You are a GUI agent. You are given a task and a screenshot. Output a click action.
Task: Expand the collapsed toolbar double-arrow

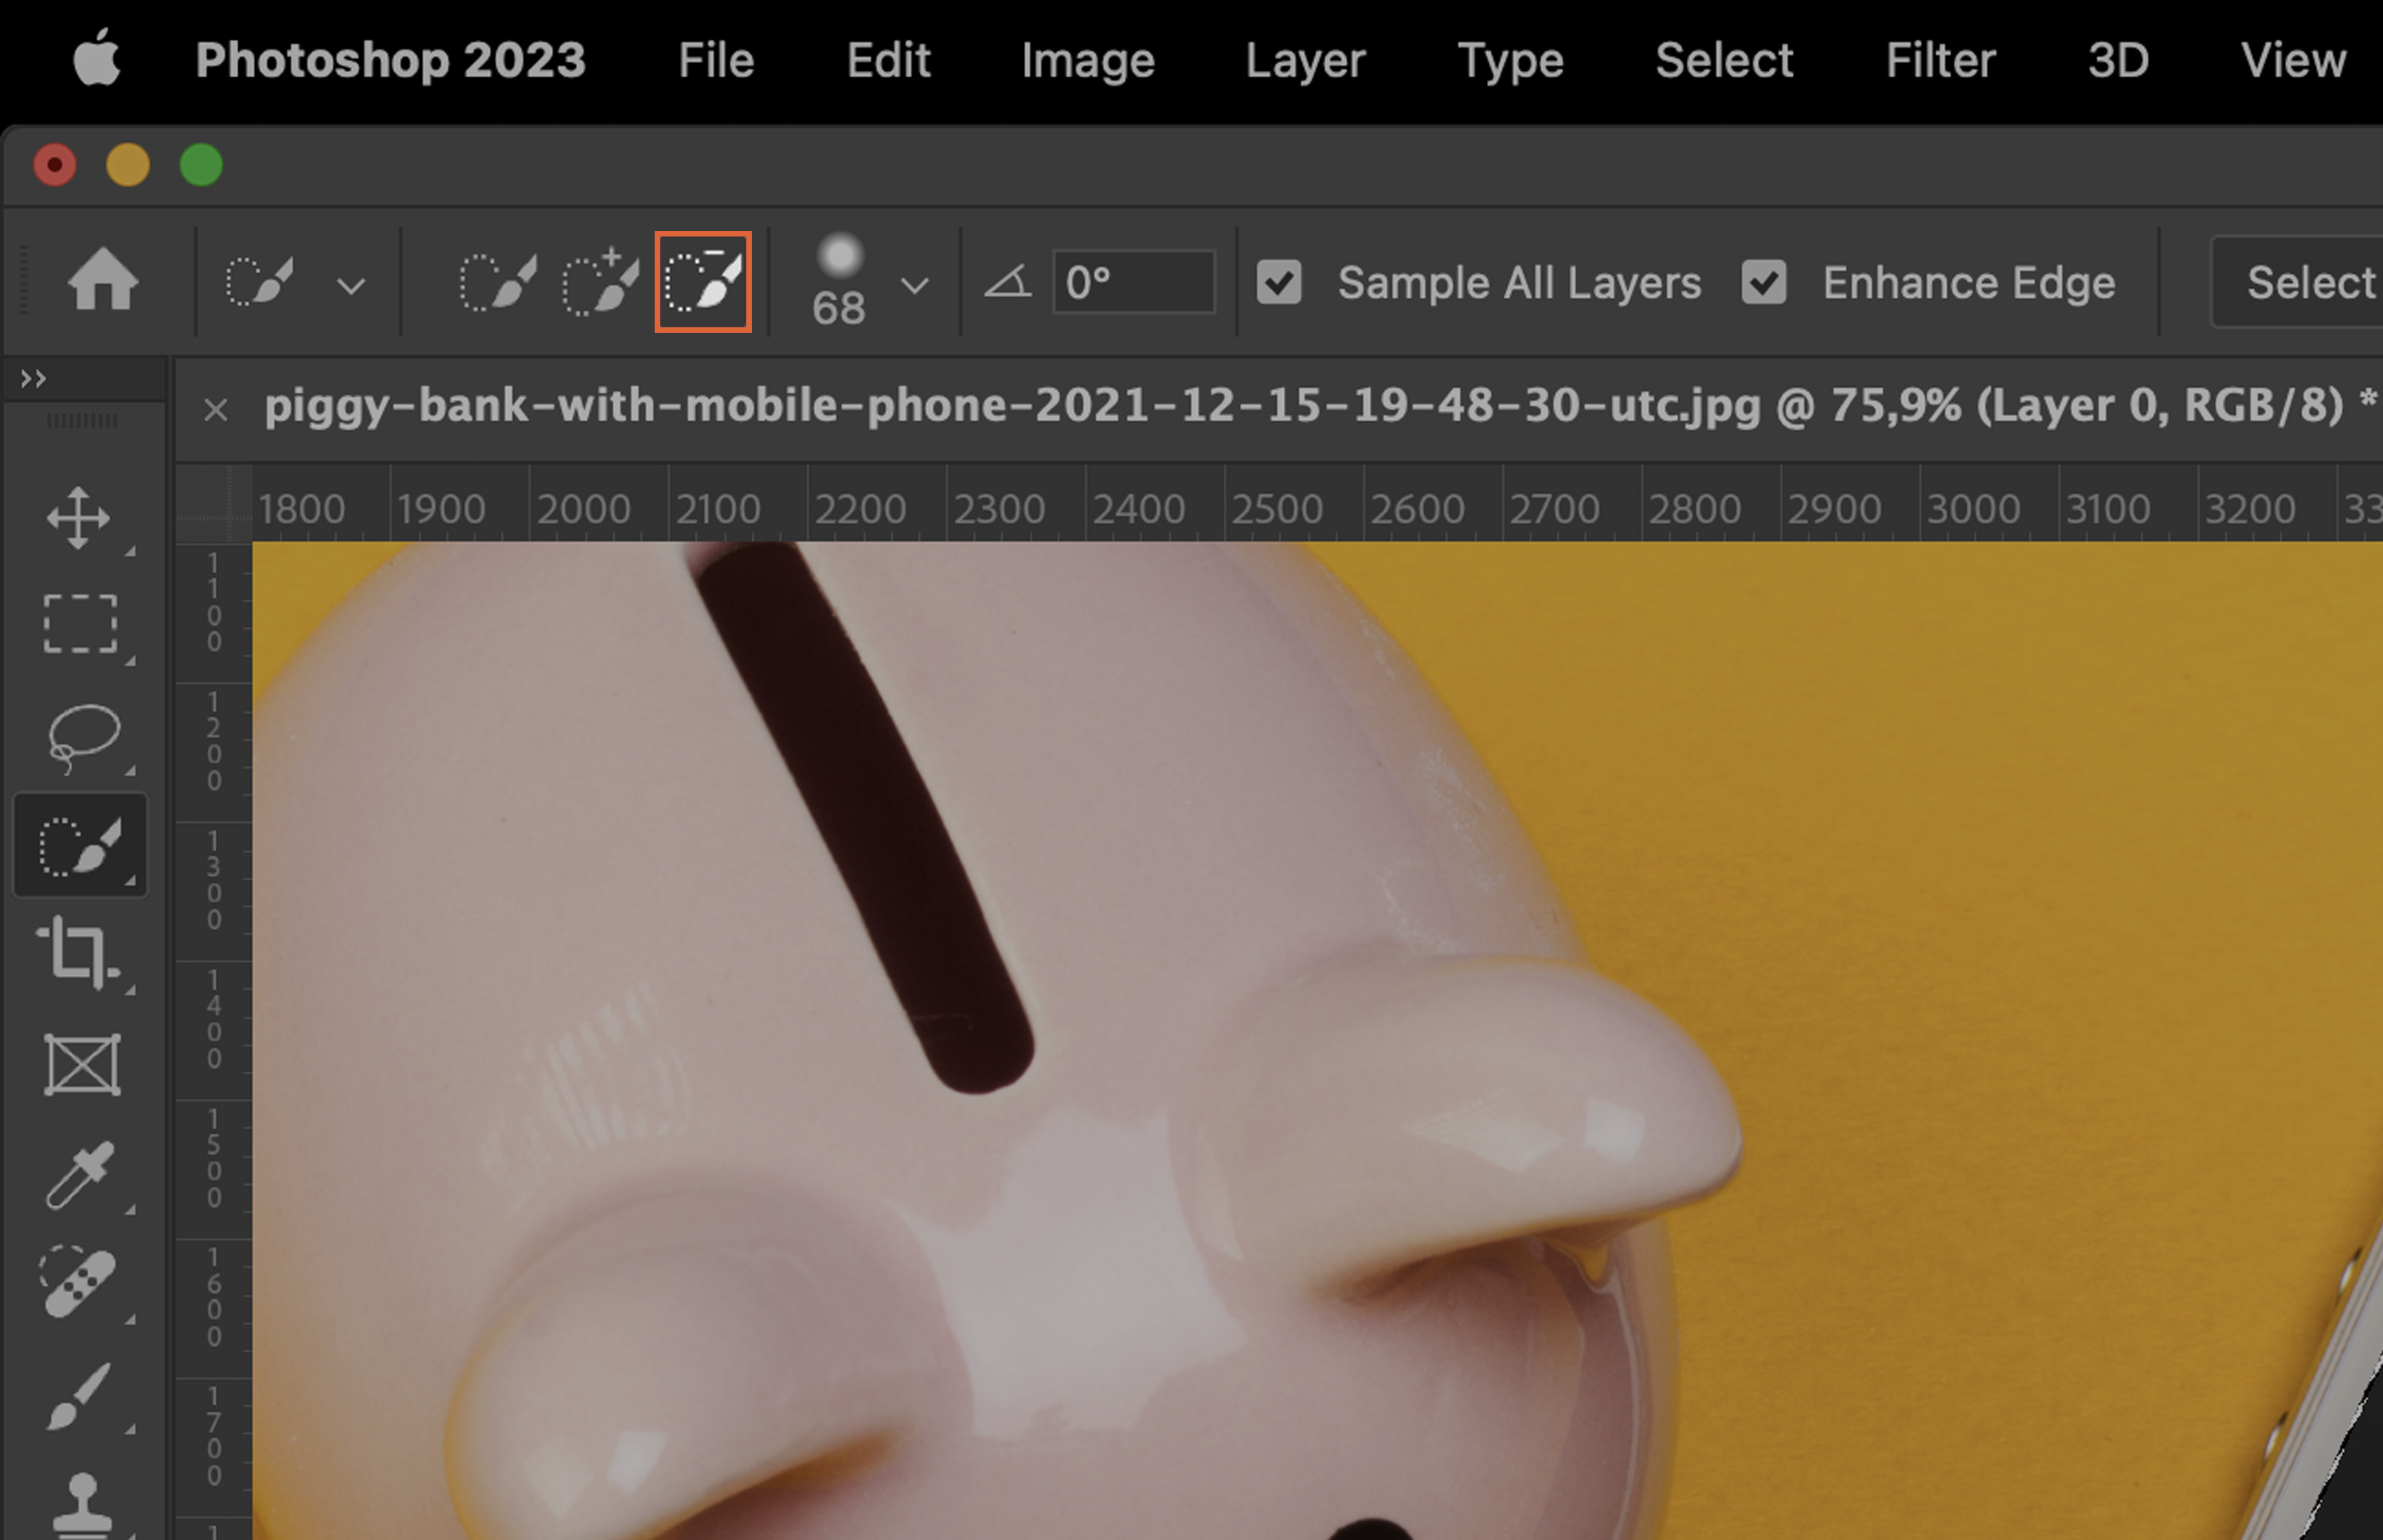[33, 379]
